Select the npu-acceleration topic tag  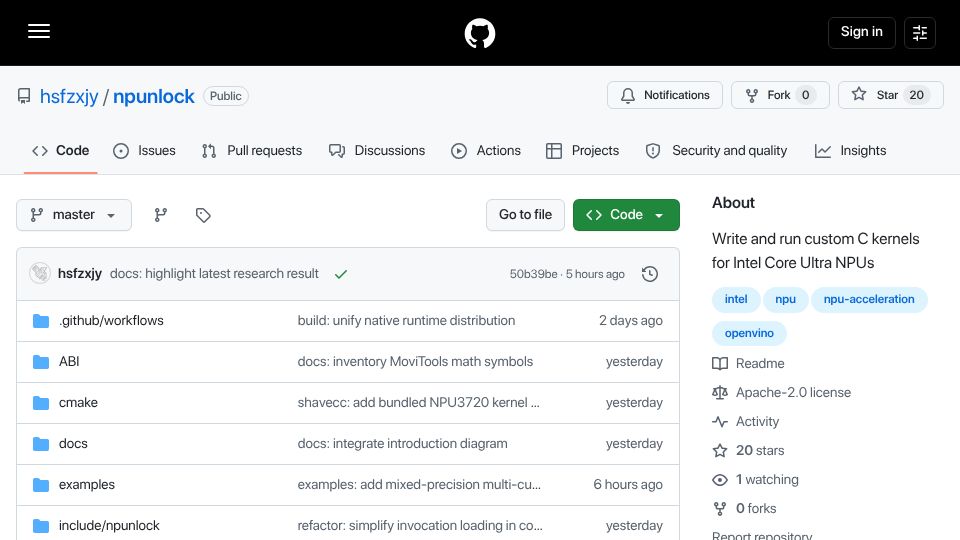point(869,299)
